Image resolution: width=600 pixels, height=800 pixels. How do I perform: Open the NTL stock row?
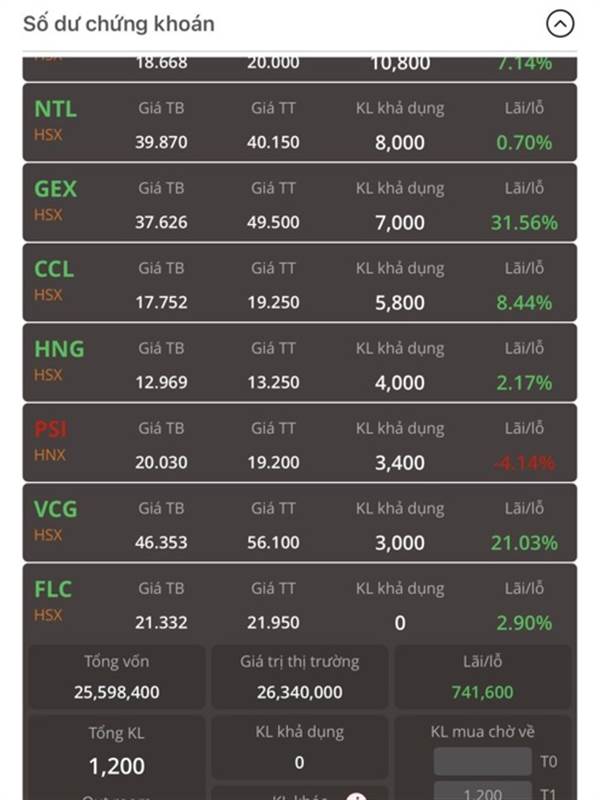[x=299, y=123]
